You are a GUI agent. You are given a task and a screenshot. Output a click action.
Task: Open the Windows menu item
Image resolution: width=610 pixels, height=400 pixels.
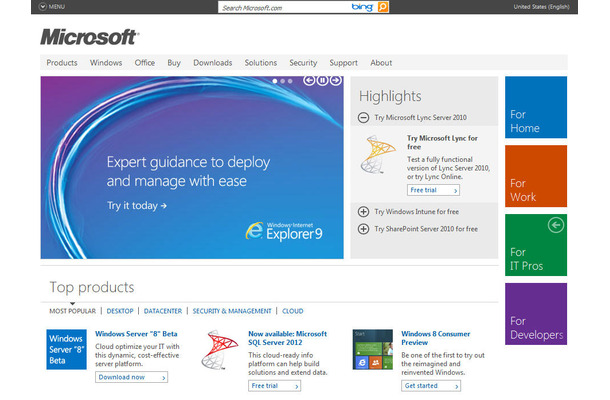click(x=106, y=63)
